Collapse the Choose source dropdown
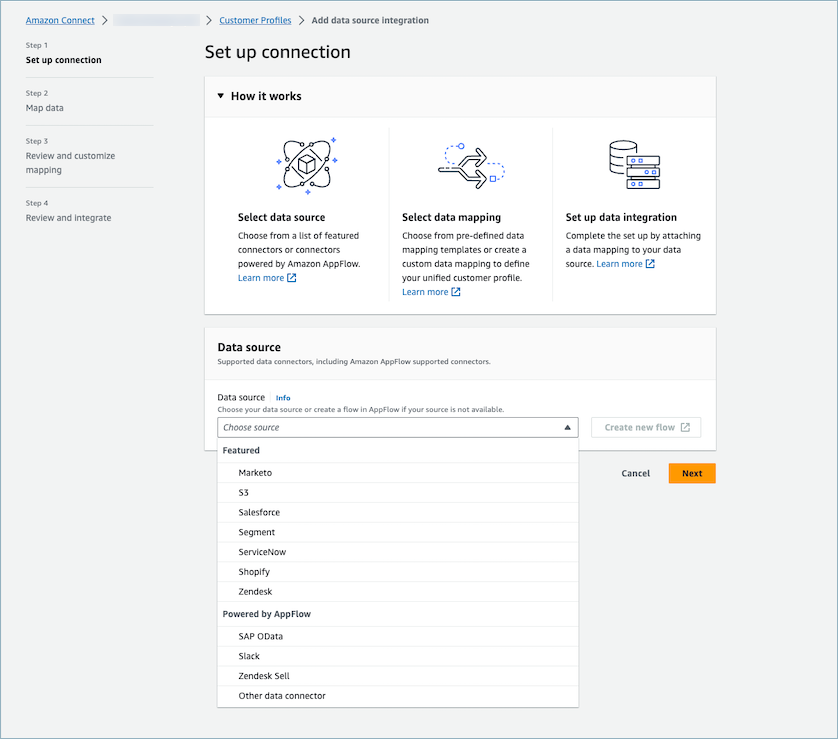Image resolution: width=838 pixels, height=739 pixels. [x=570, y=427]
